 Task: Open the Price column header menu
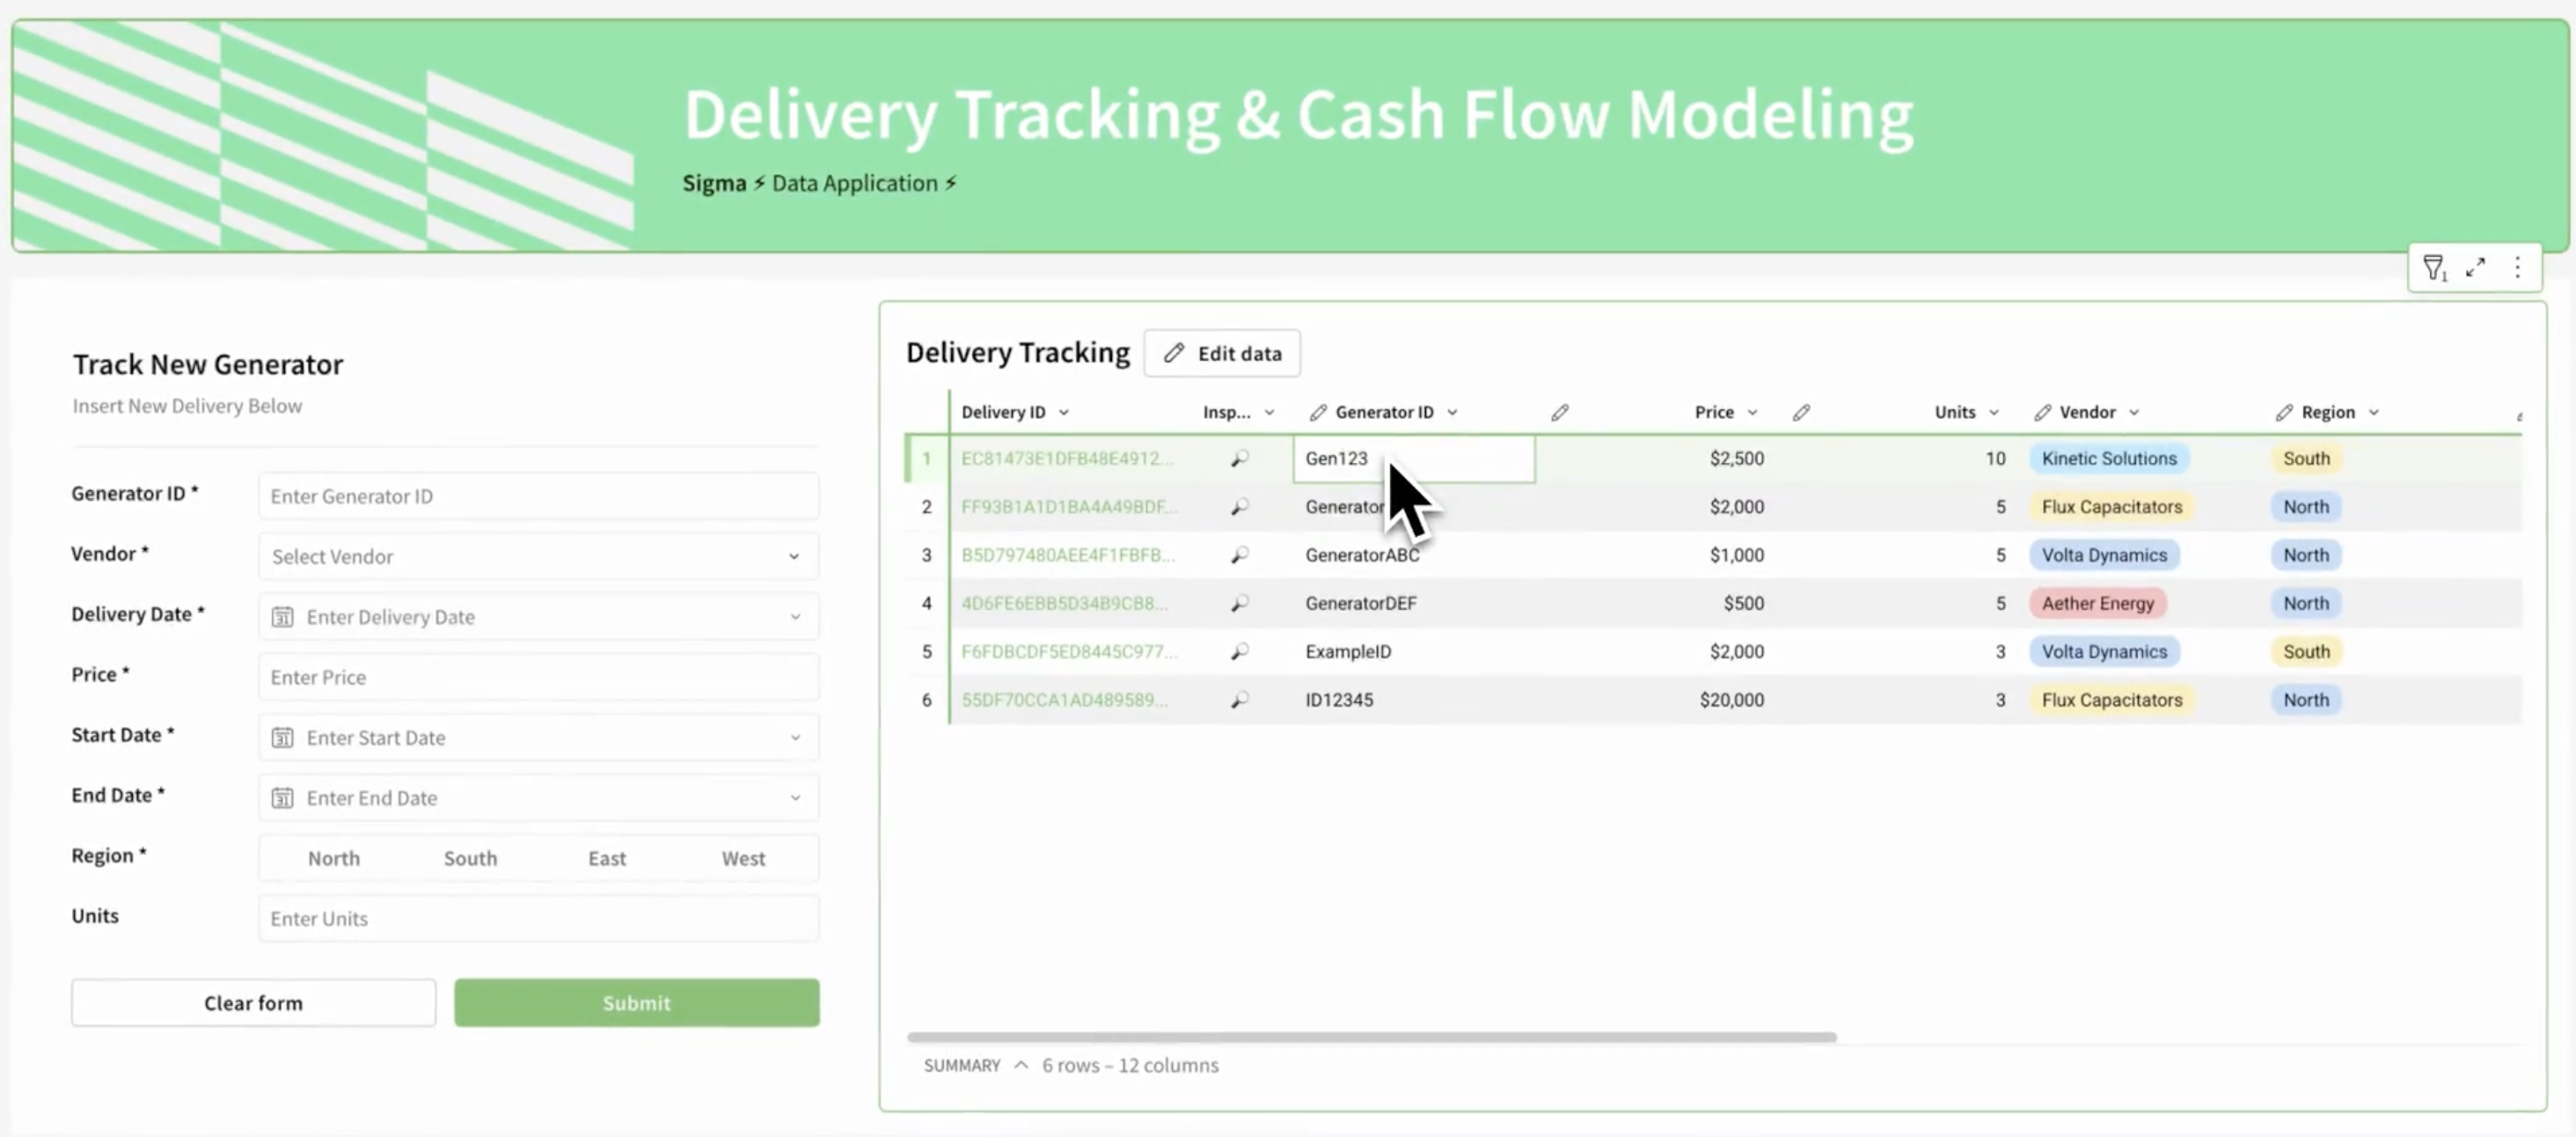pos(1752,412)
